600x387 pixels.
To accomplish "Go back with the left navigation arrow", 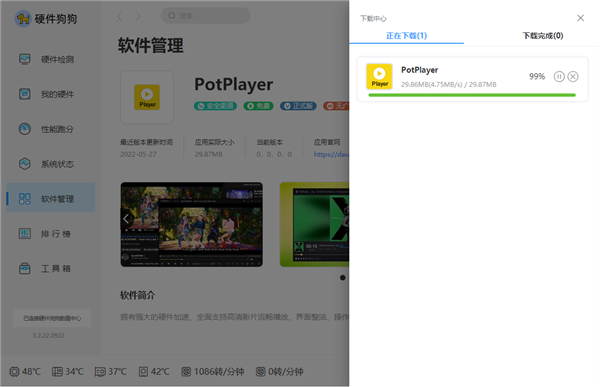I will pos(120,16).
